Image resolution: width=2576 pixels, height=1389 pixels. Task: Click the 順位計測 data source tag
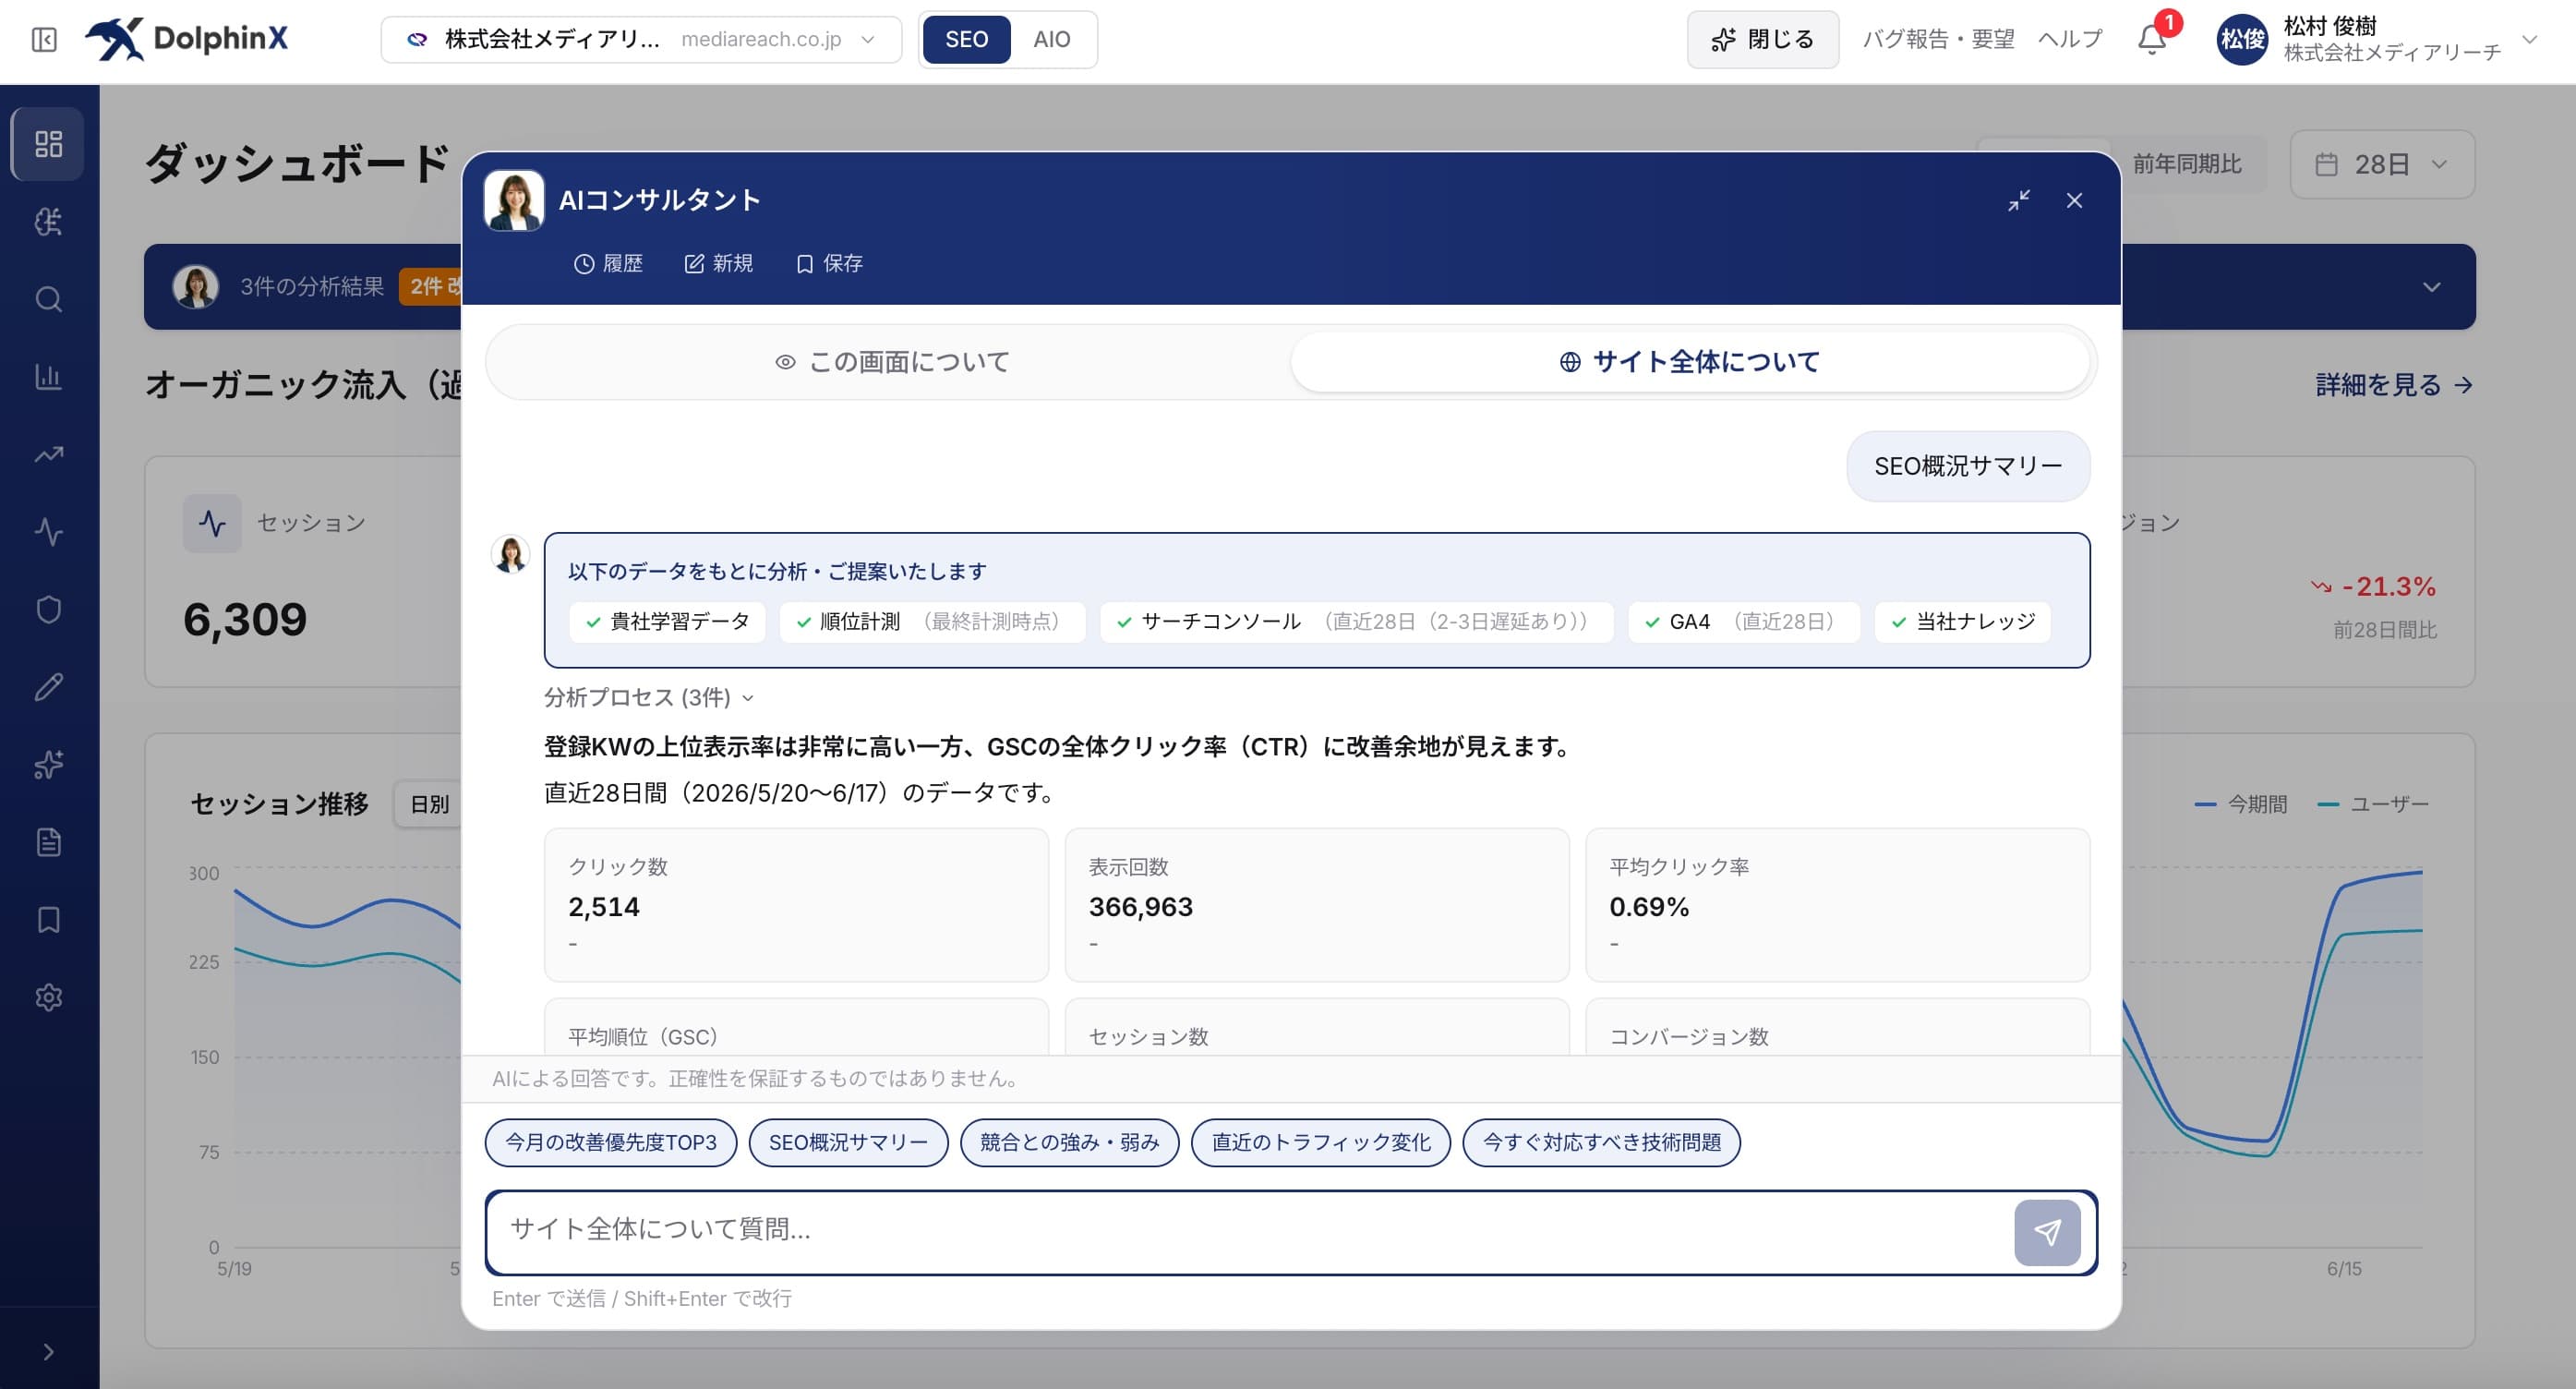pyautogui.click(x=932, y=621)
